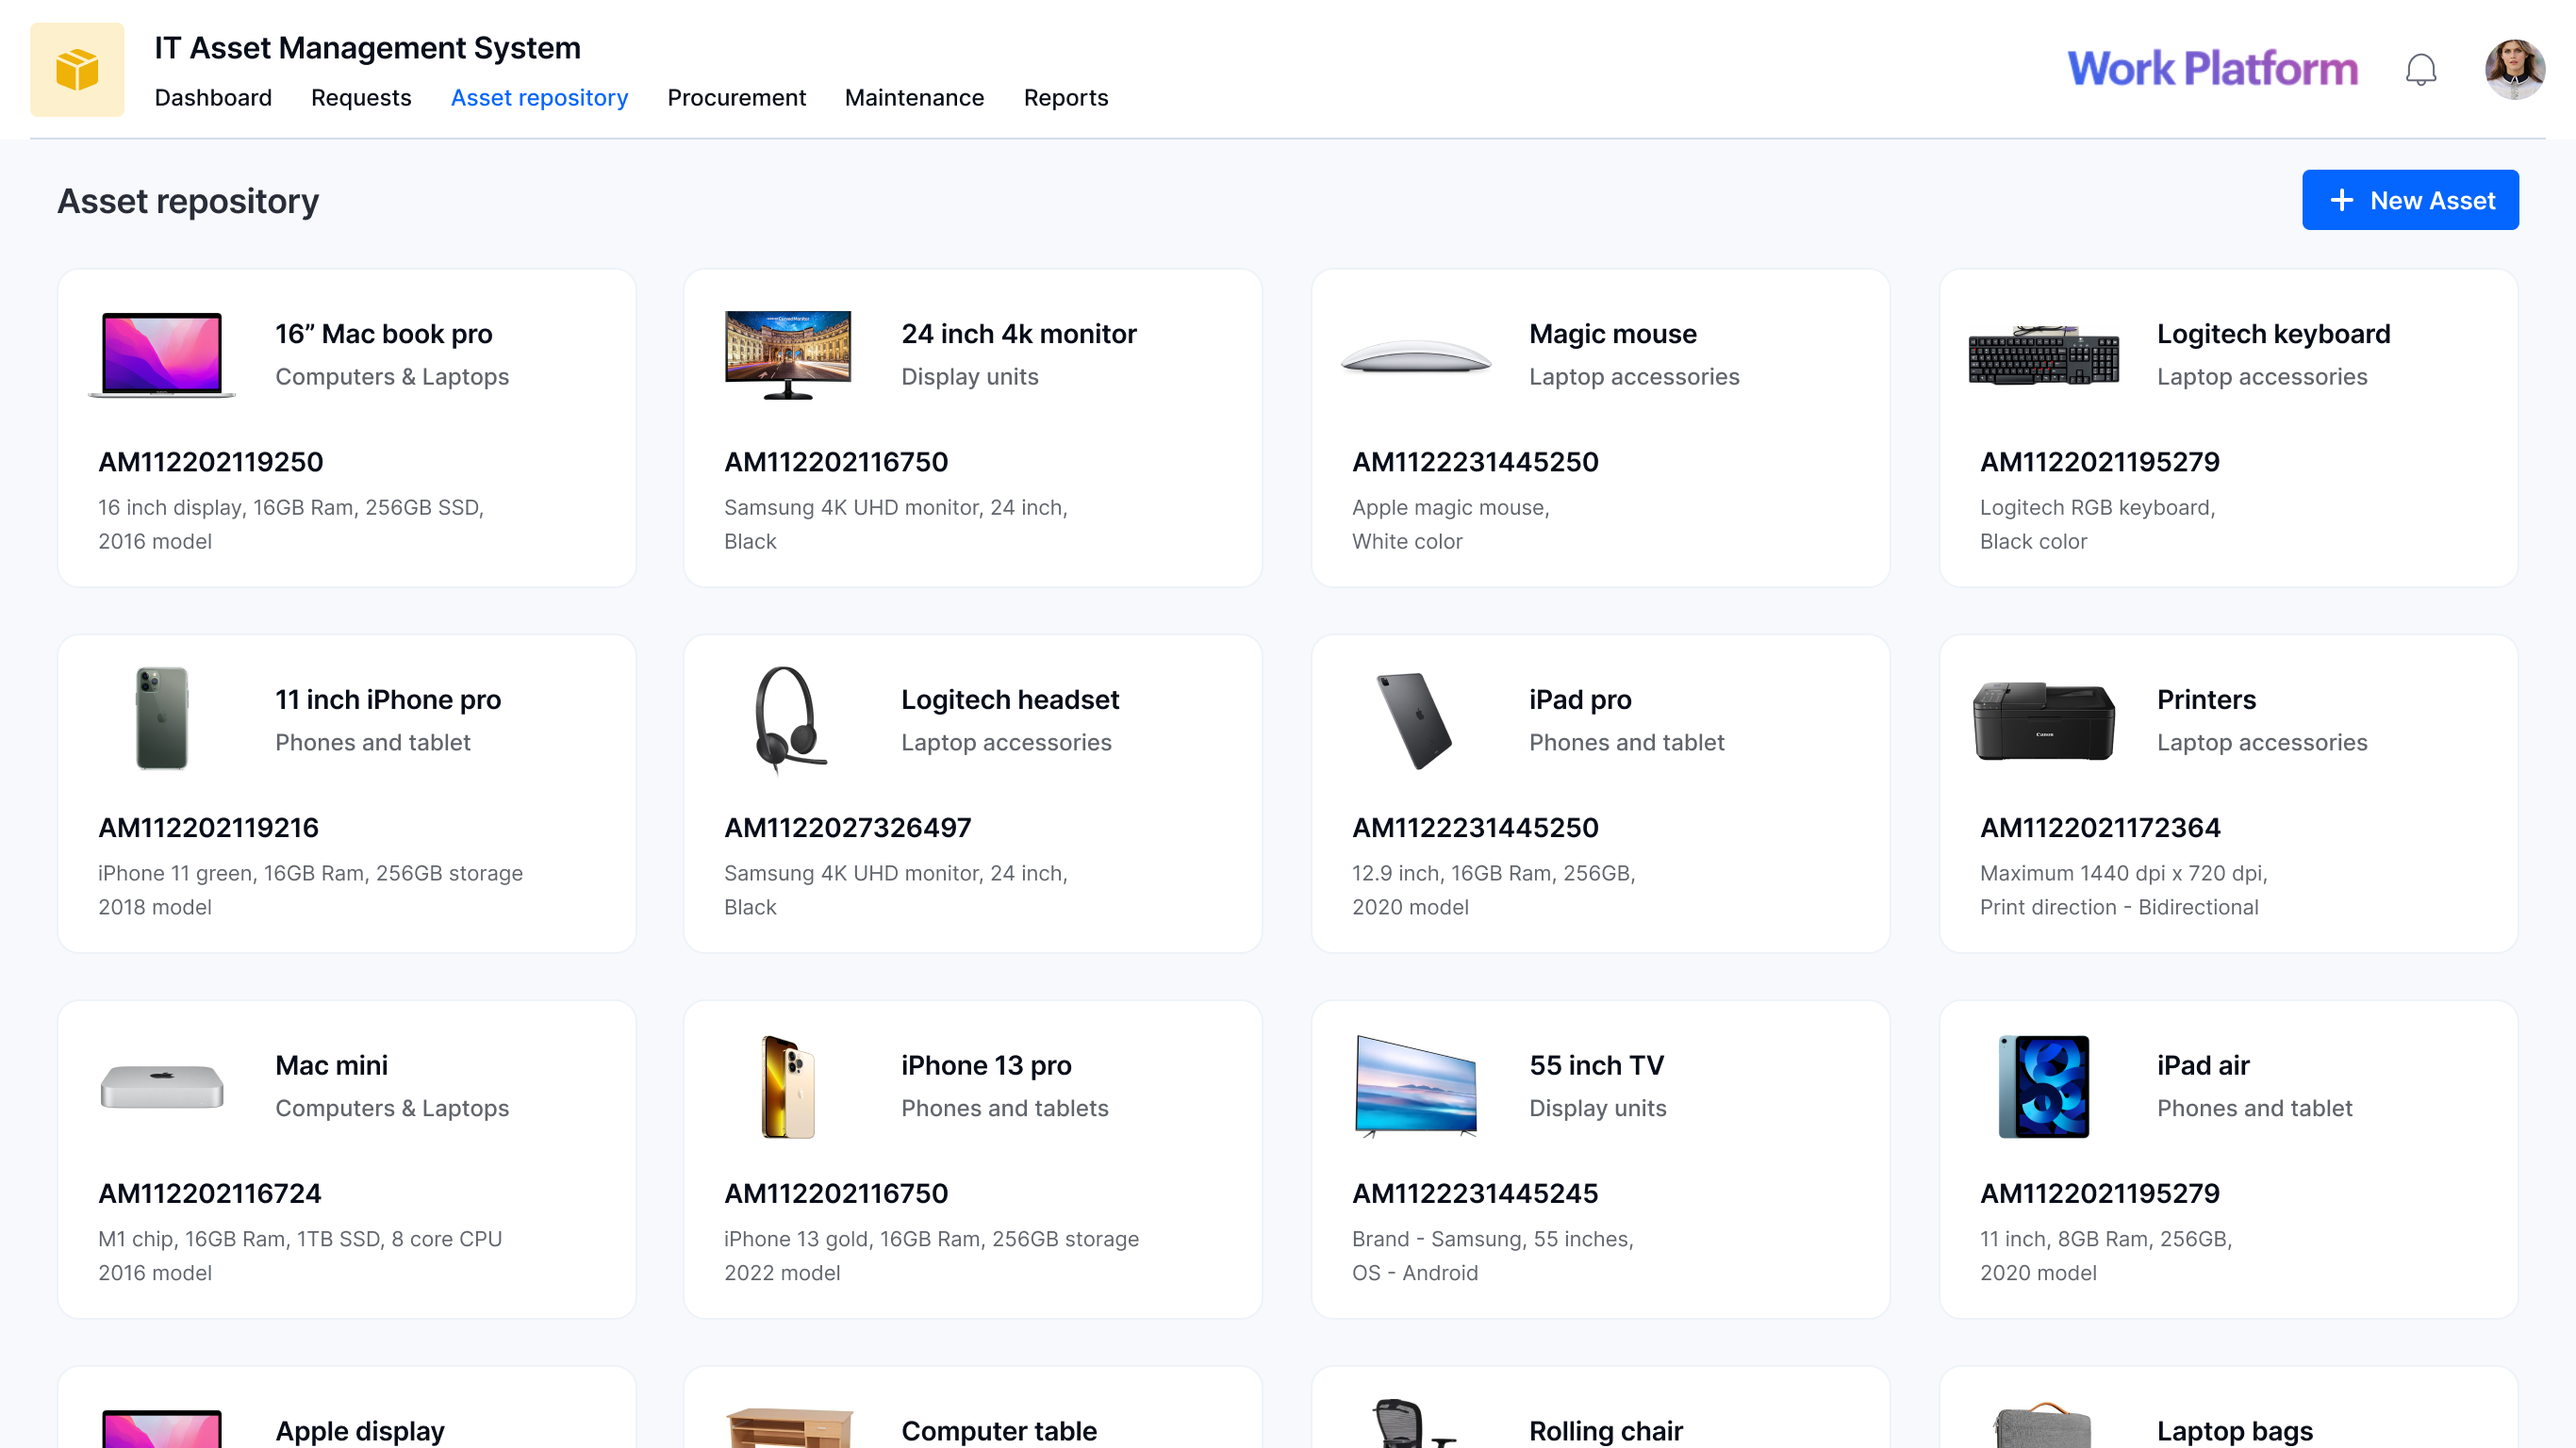Click asset ID AM1122231445245
Viewport: 2576px width, 1448px height.
[x=1475, y=1194]
